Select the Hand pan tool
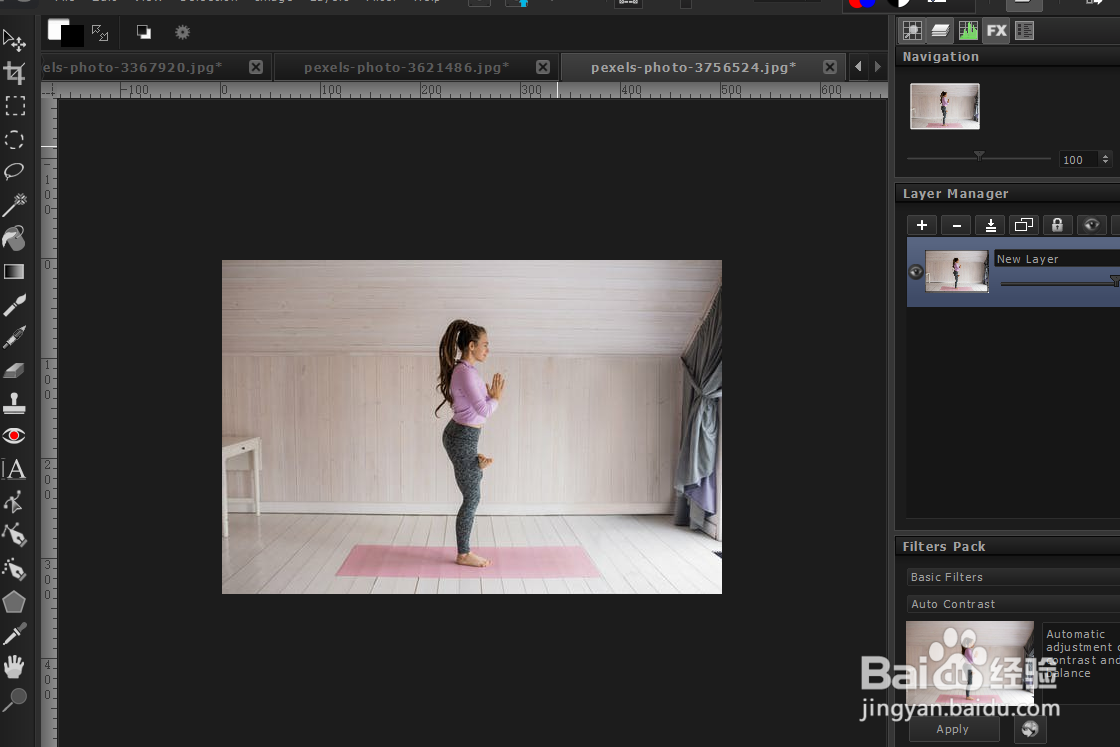The width and height of the screenshot is (1120, 747). 14,666
